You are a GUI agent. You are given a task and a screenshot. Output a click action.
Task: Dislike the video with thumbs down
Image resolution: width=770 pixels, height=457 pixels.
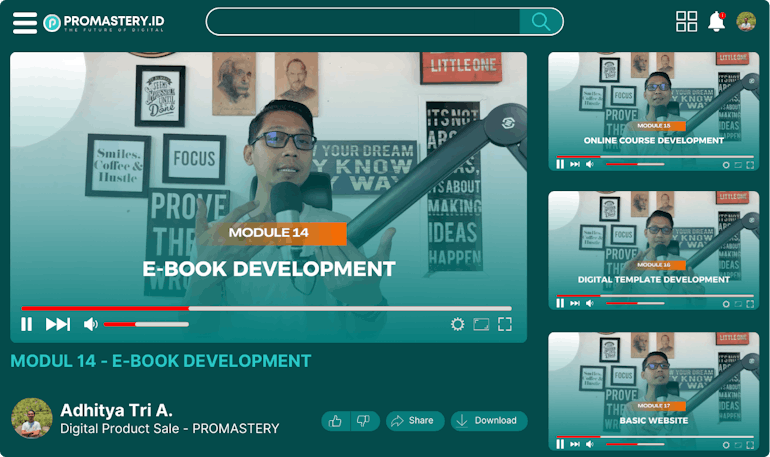[x=364, y=421]
